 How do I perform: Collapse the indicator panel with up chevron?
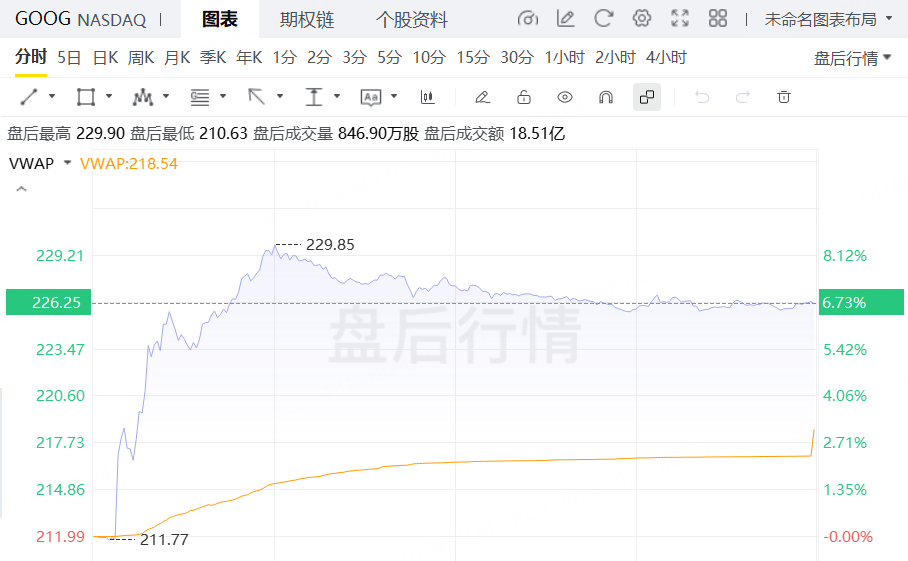coord(20,189)
